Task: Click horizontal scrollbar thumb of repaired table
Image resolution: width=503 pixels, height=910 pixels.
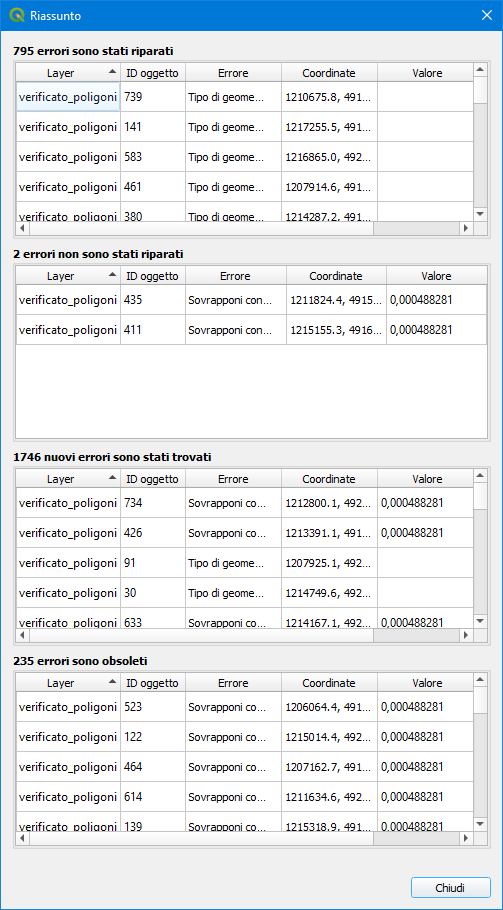Action: point(201,229)
